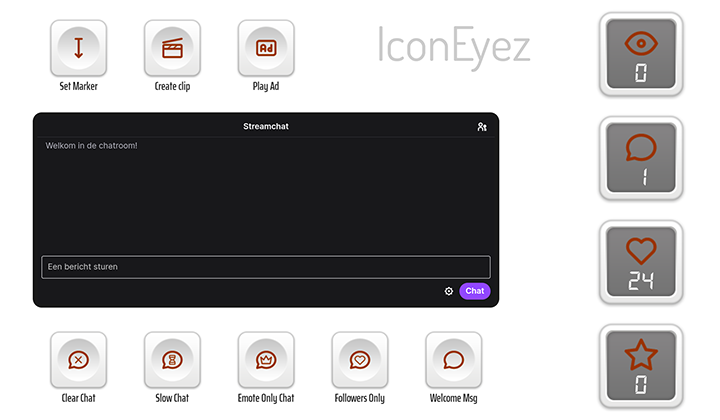Toggle the Emote Only Chat crown icon
The height and width of the screenshot is (420, 720).
coord(266,360)
